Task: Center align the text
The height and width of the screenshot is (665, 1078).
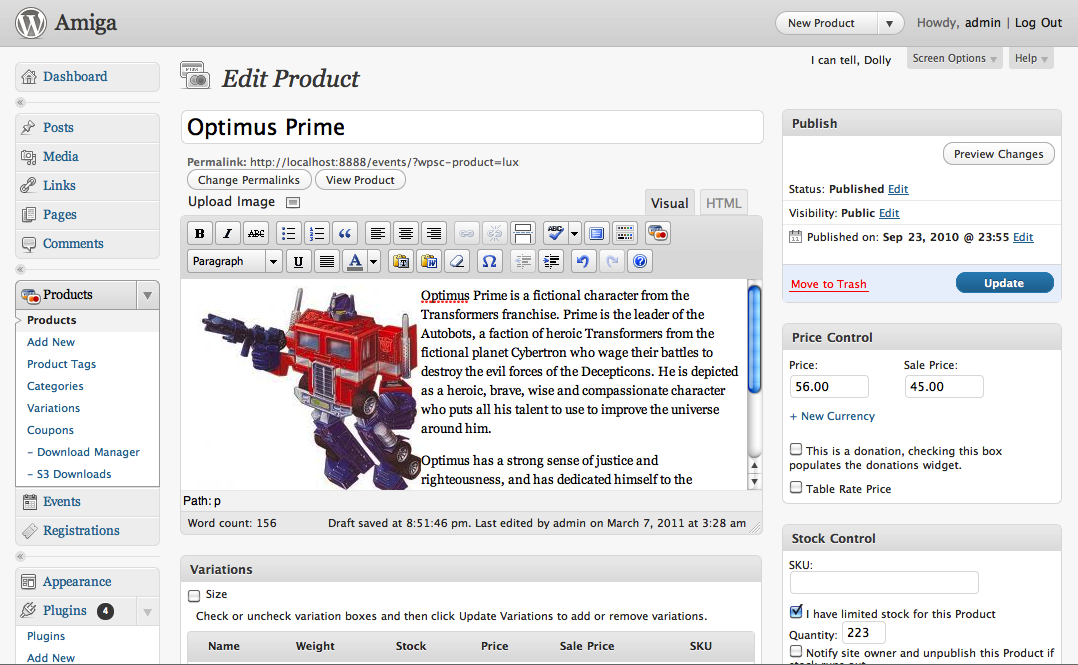Action: (x=406, y=233)
